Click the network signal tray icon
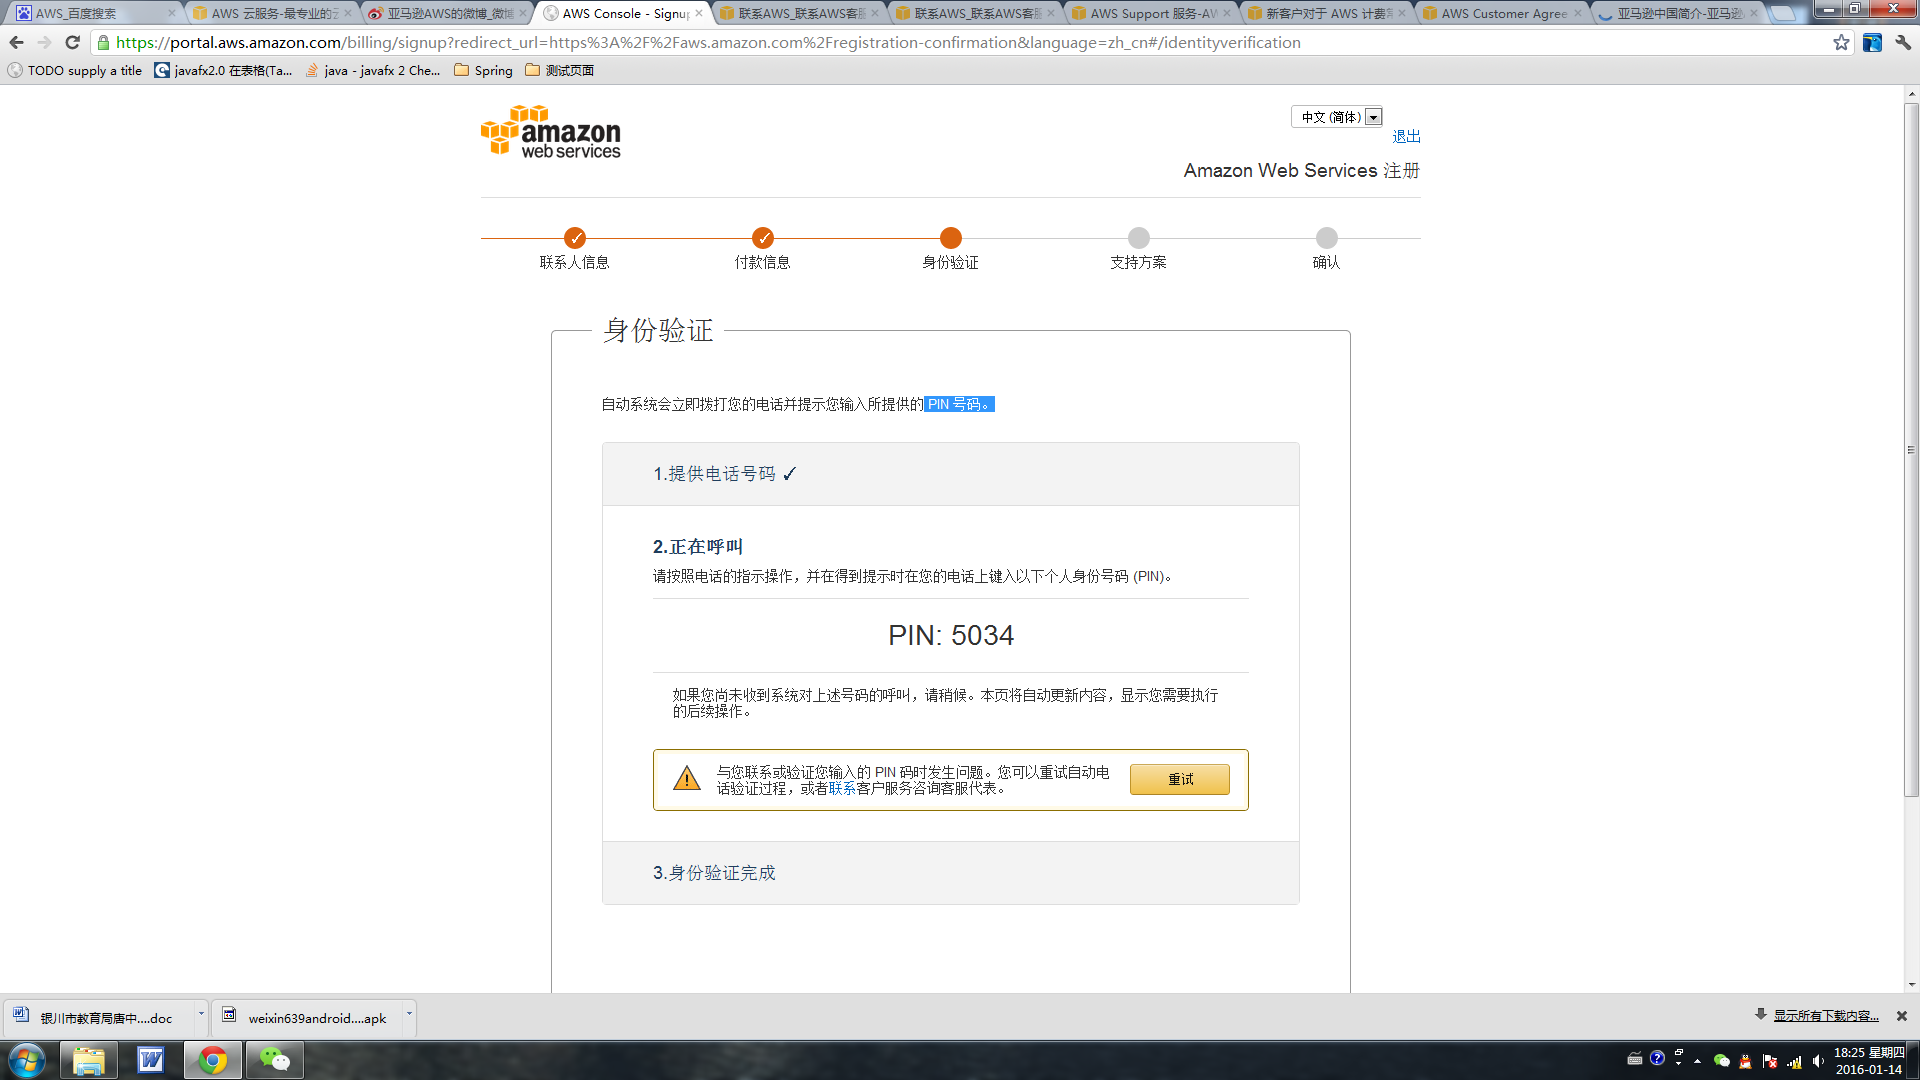Image resolution: width=1920 pixels, height=1080 pixels. (1794, 1061)
